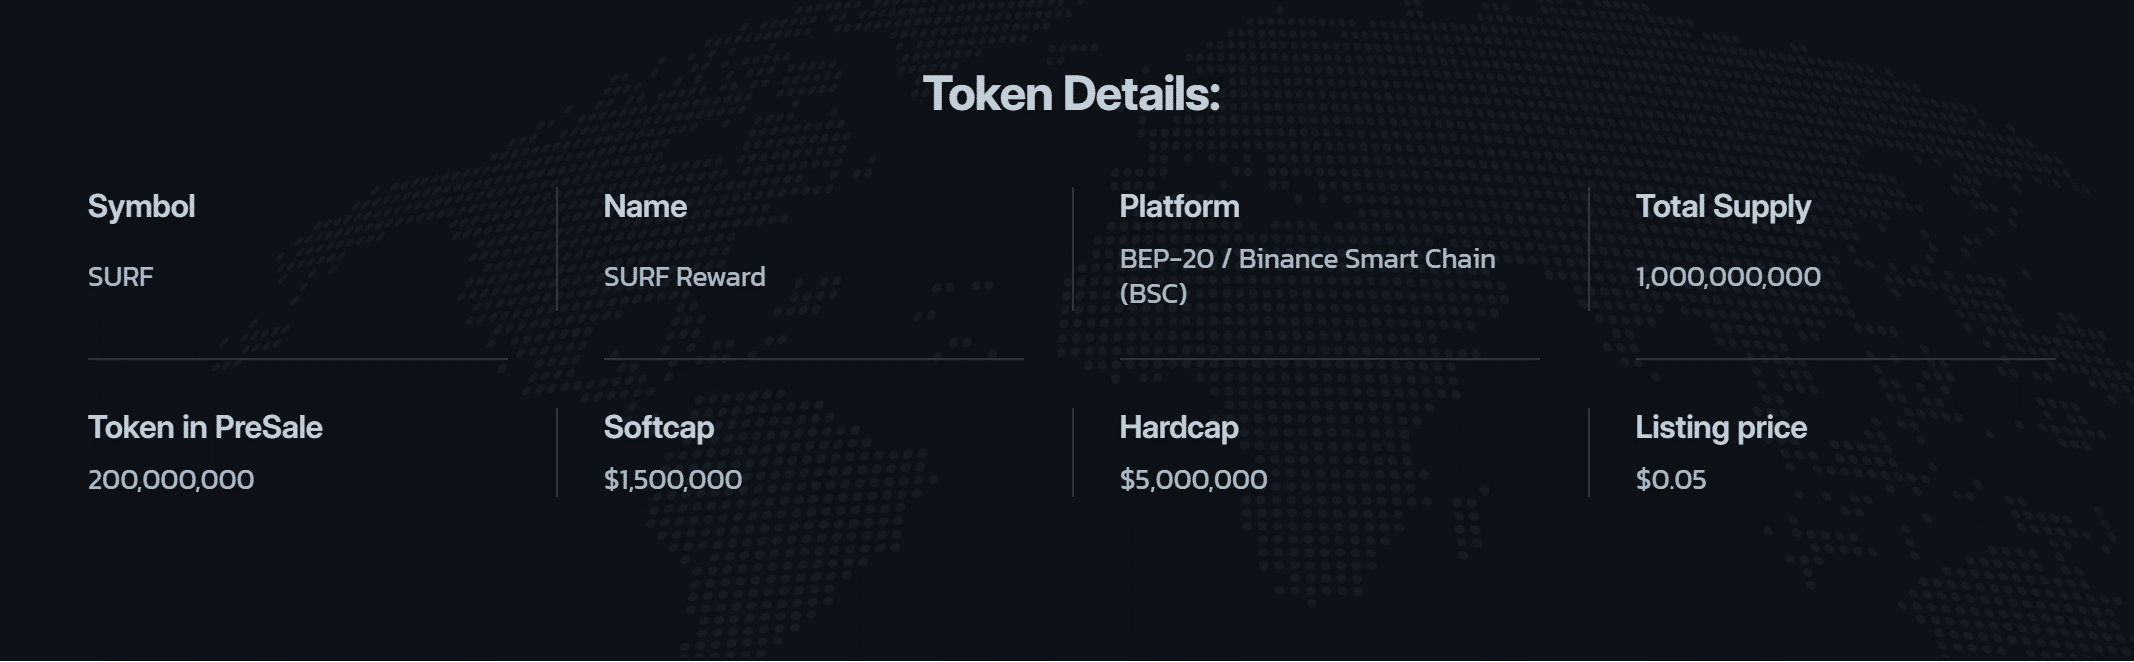2134x662 pixels.
Task: Select the Total Supply label
Action: (1723, 207)
